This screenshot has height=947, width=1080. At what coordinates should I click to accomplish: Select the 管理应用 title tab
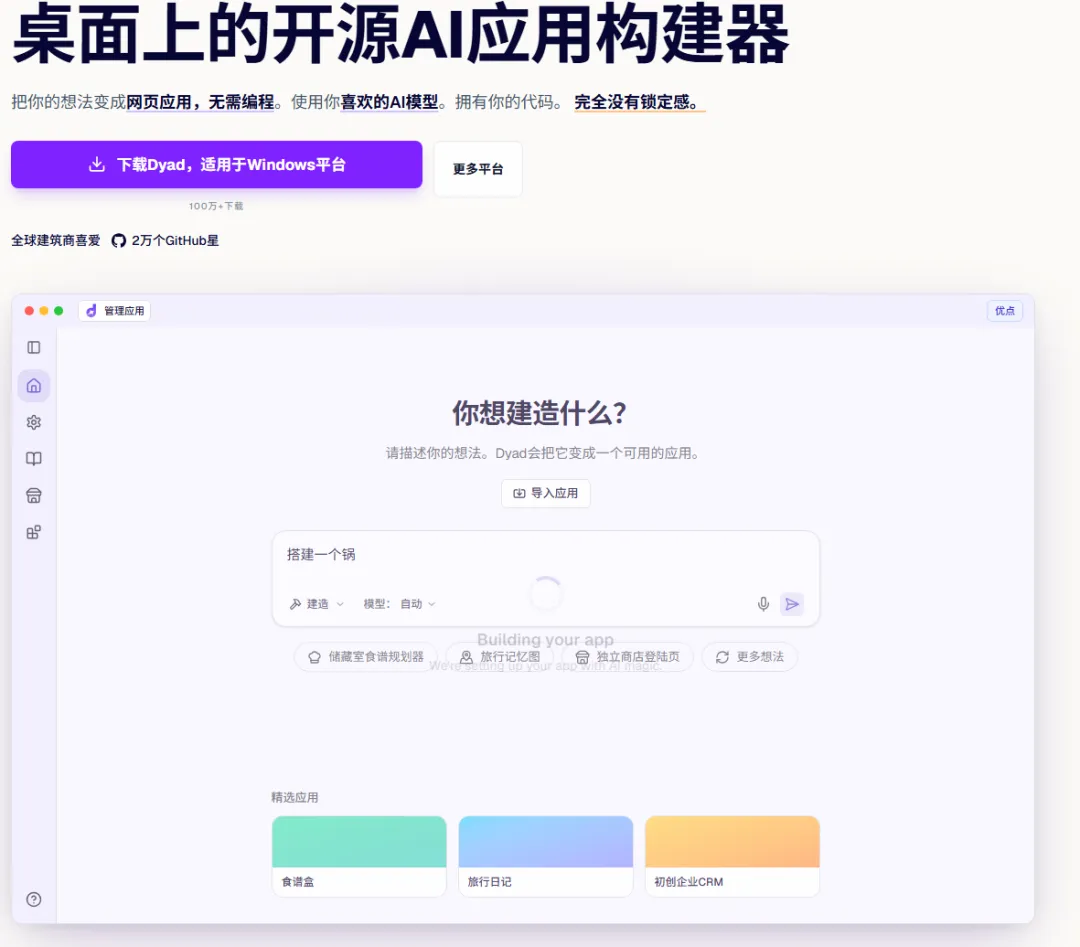point(114,311)
